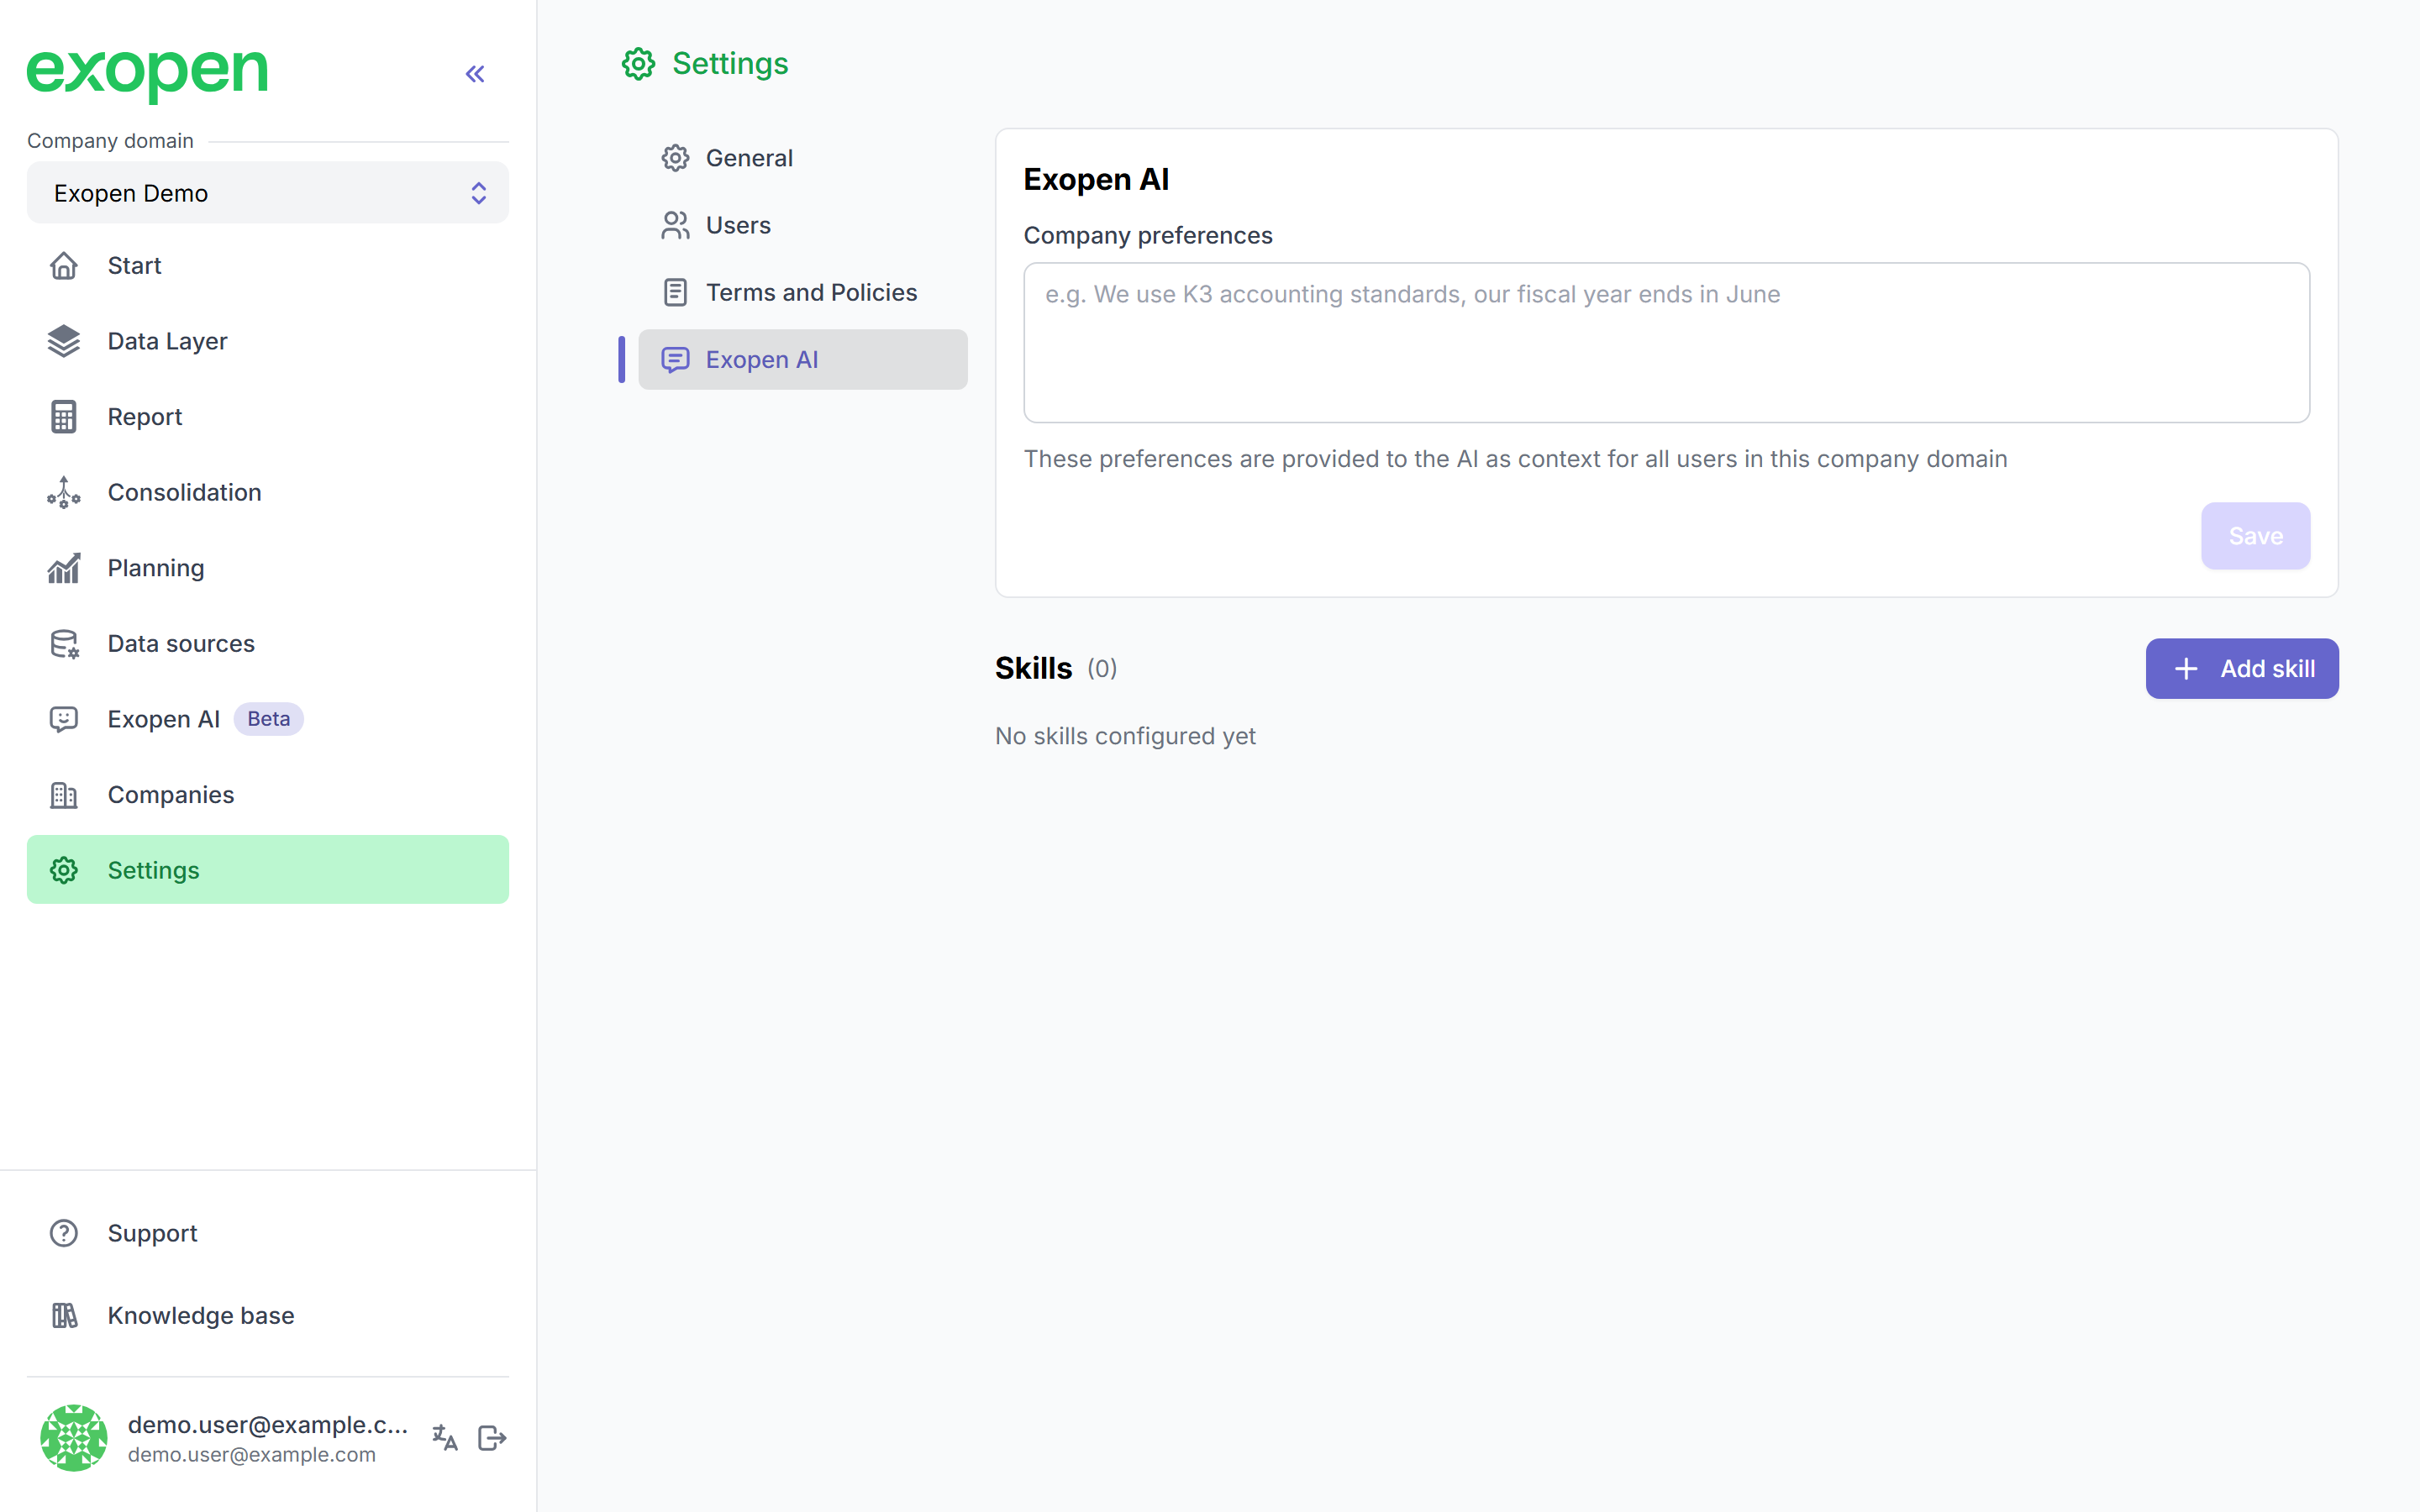This screenshot has height=1512, width=2420.
Task: Click the Report calculator icon
Action: click(64, 417)
